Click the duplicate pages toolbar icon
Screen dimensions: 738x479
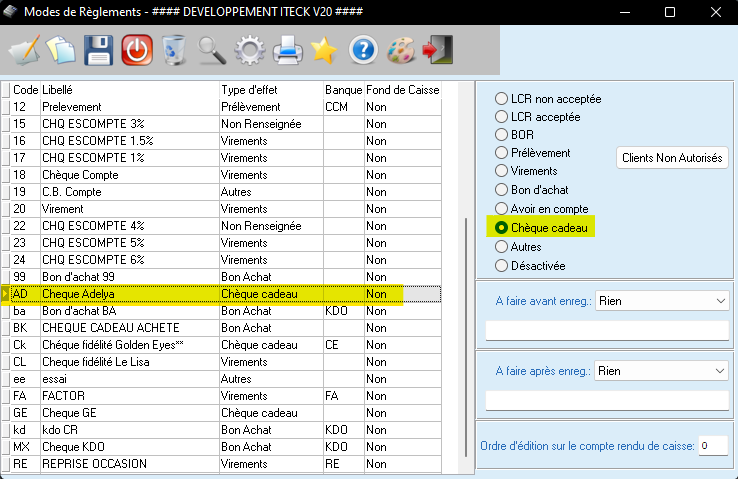point(60,49)
